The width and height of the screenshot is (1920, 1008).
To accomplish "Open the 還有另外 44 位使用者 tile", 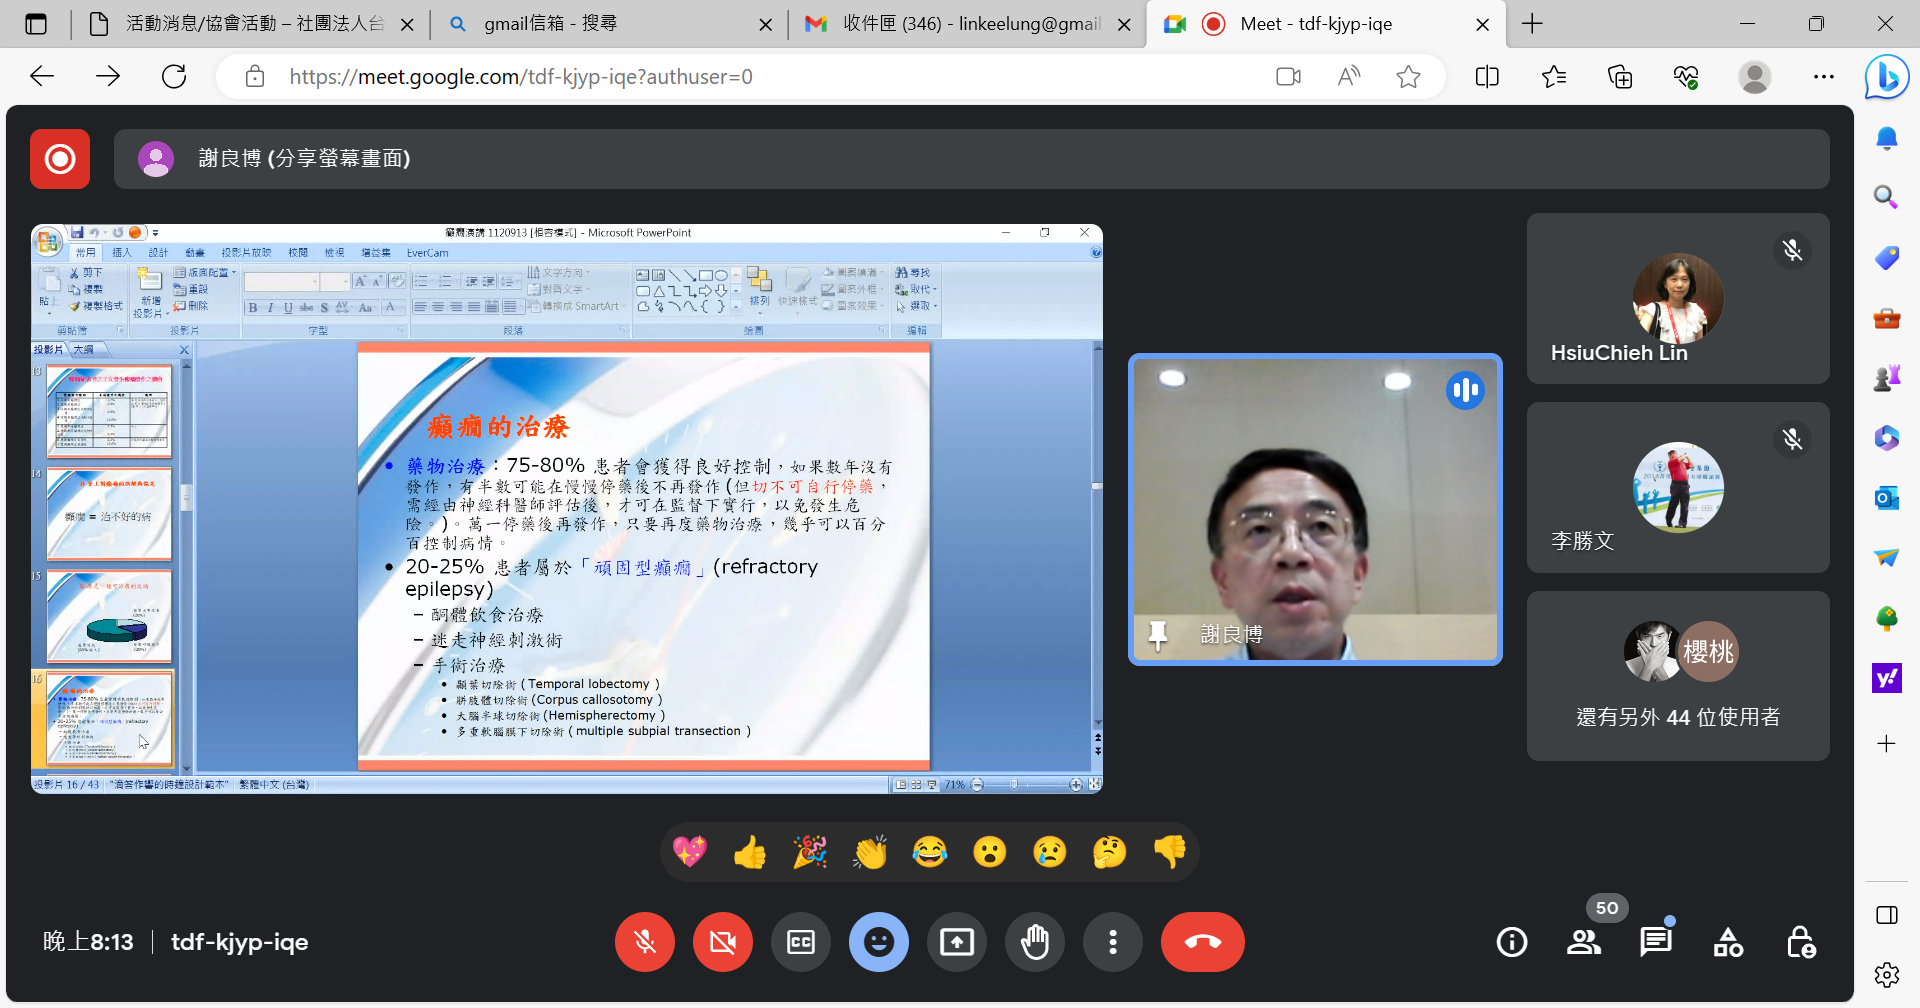I will coord(1678,676).
